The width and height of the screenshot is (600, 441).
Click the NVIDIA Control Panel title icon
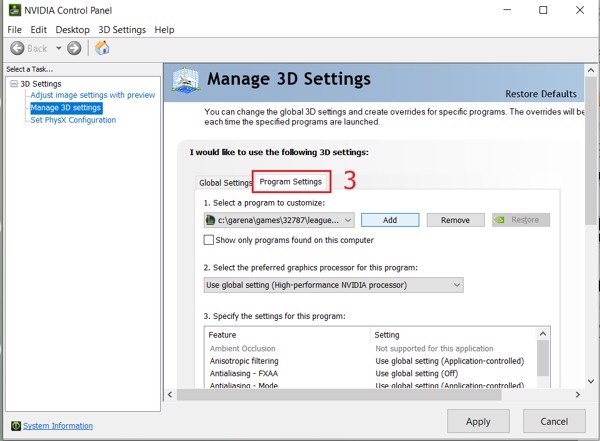coord(15,10)
